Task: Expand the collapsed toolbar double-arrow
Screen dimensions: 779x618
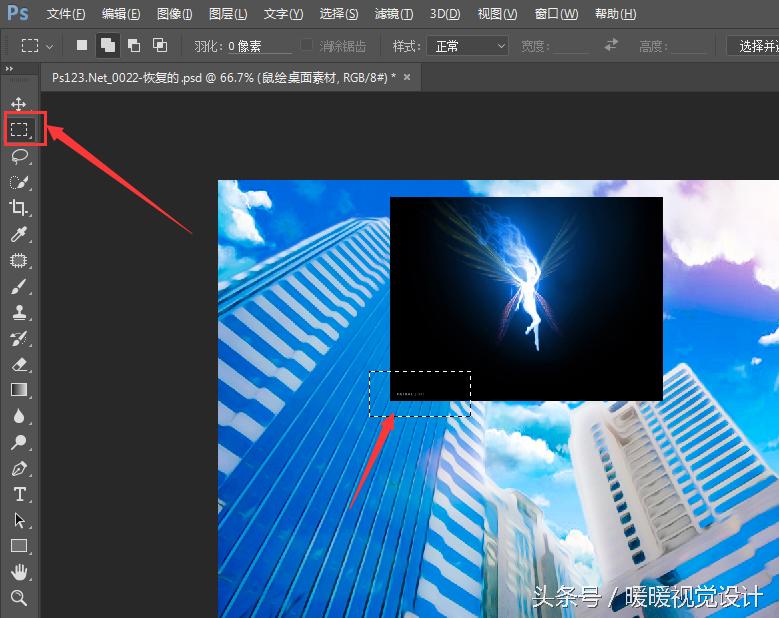Action: click(x=9, y=69)
